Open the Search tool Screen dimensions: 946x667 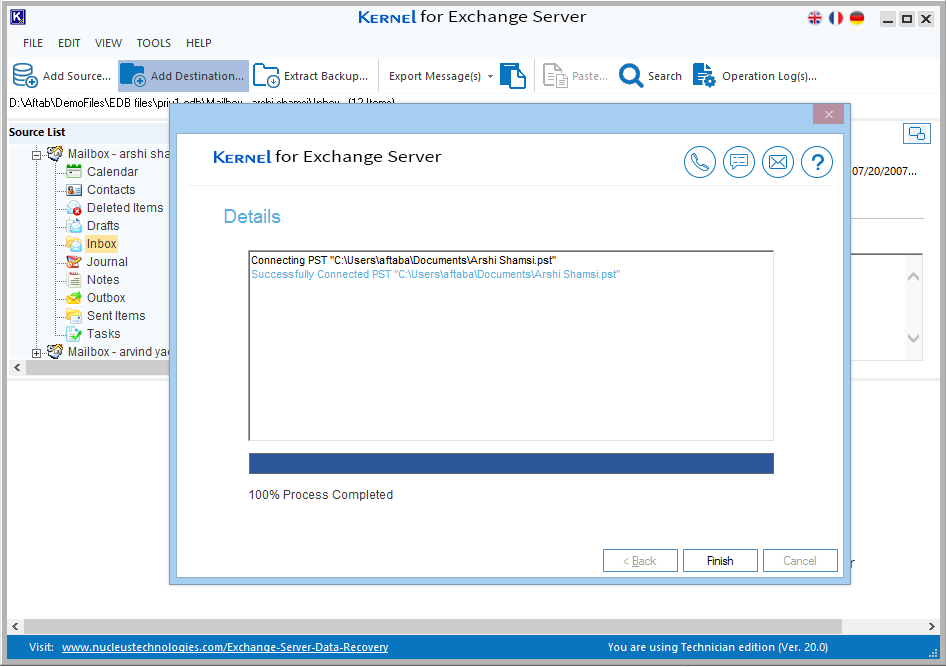[651, 76]
